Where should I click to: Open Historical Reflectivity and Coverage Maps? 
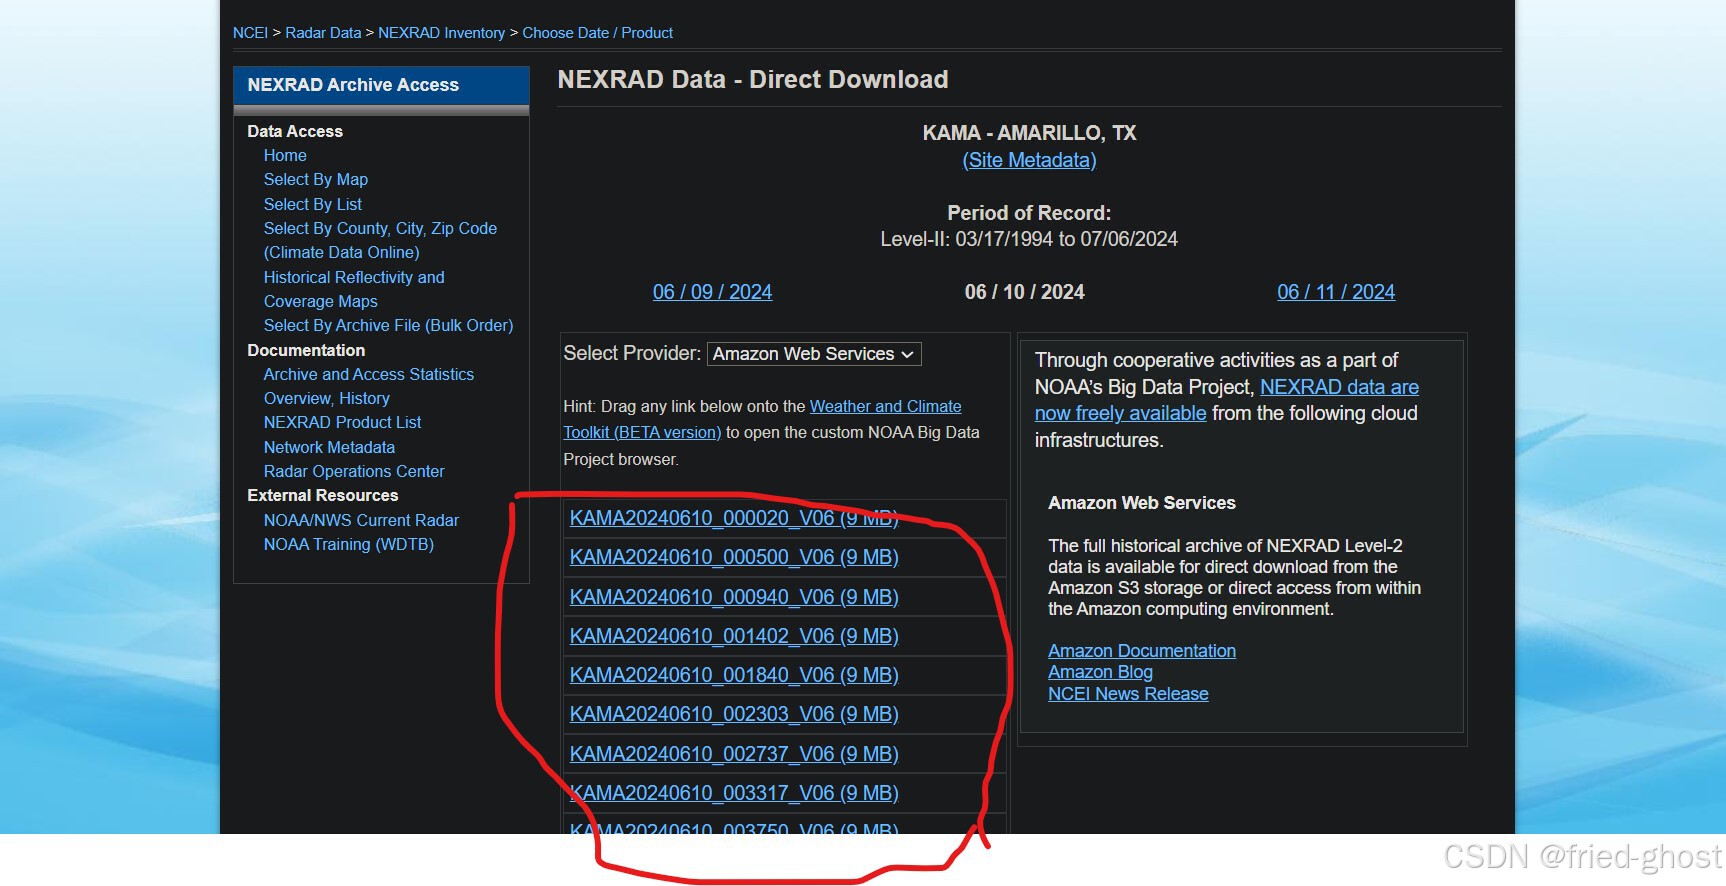click(x=354, y=289)
